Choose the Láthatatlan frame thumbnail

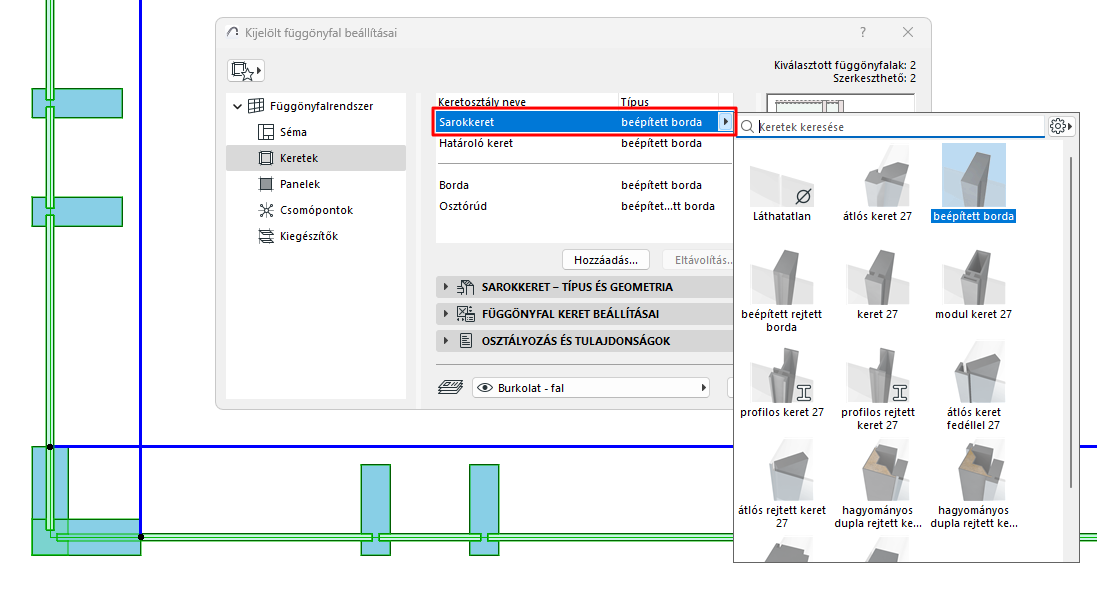(x=781, y=184)
